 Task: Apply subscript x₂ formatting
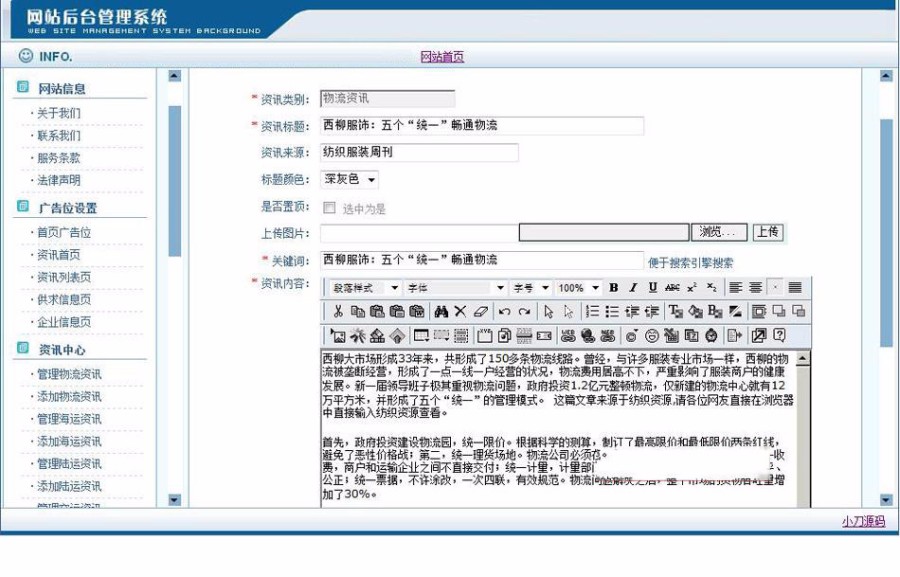[711, 288]
